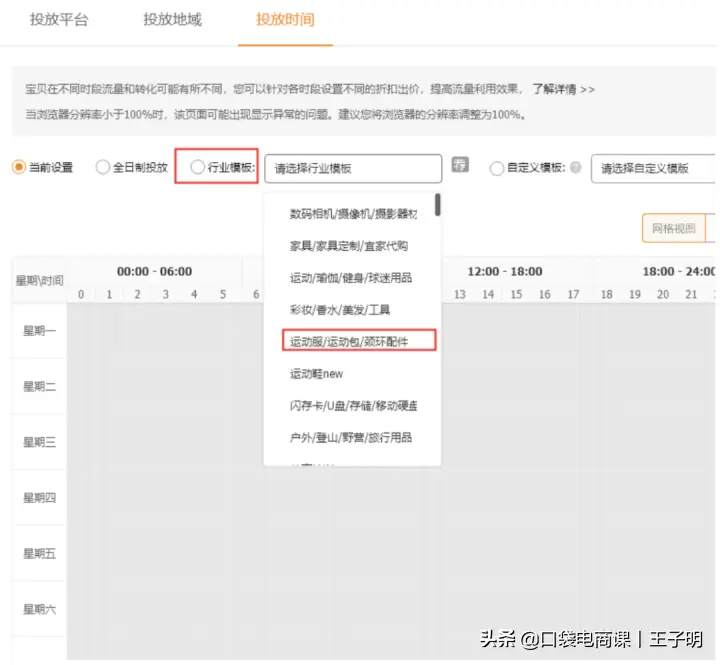The height and width of the screenshot is (665, 720).
Task: Click hour 21 column header
Action: coord(691,294)
